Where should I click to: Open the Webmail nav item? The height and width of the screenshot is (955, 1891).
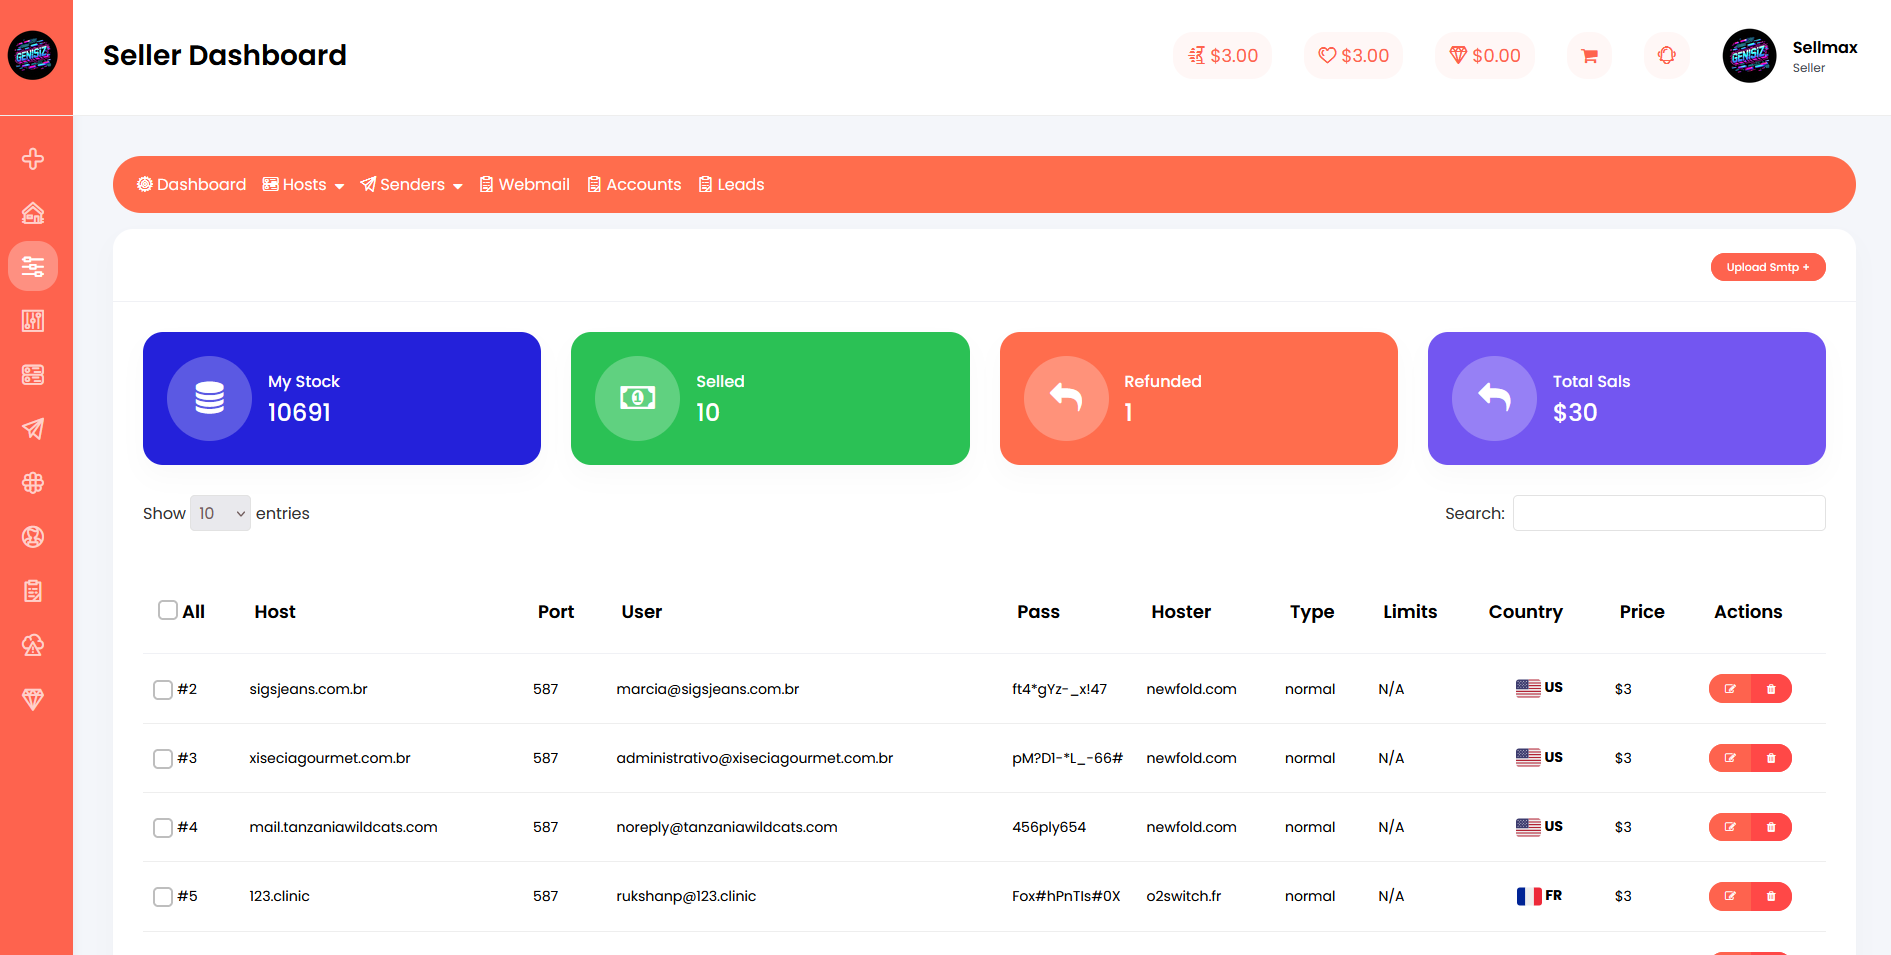click(524, 184)
